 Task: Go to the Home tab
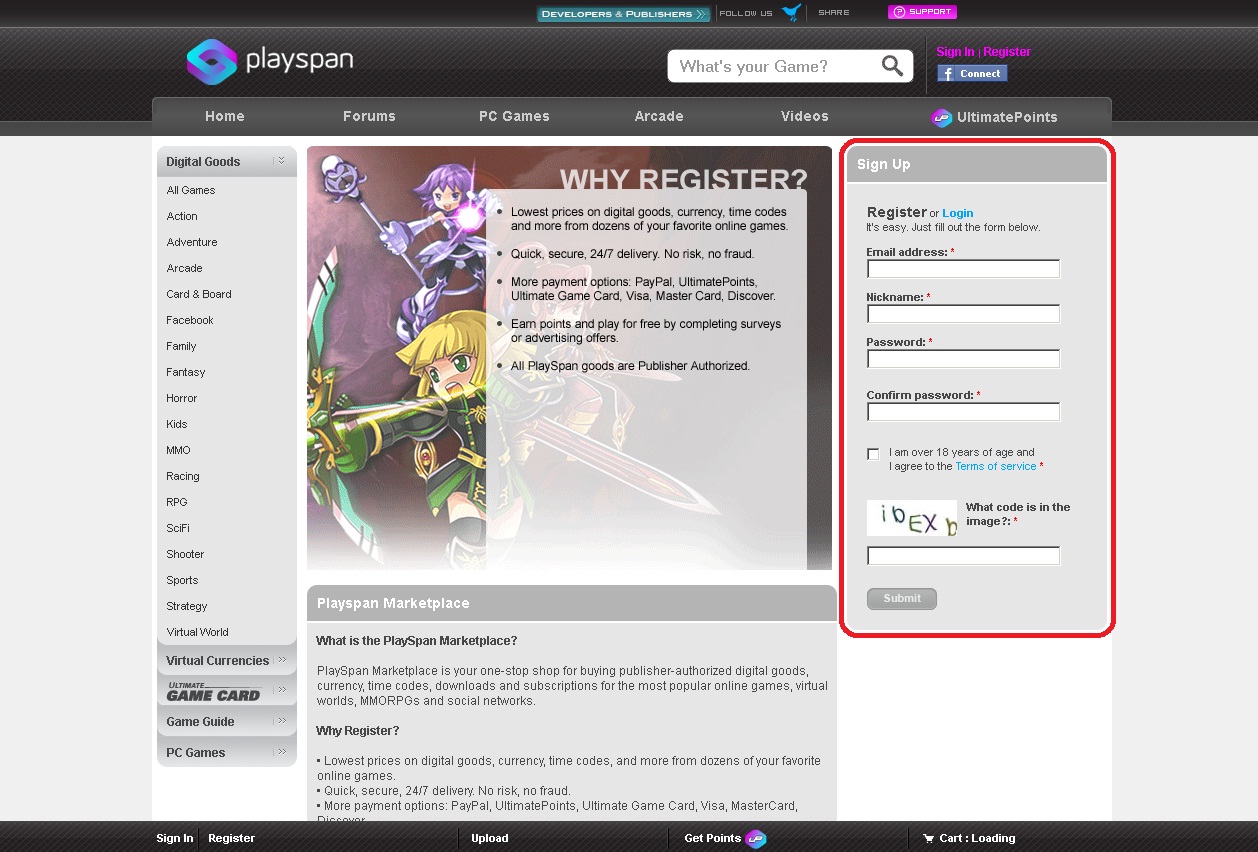(x=225, y=116)
